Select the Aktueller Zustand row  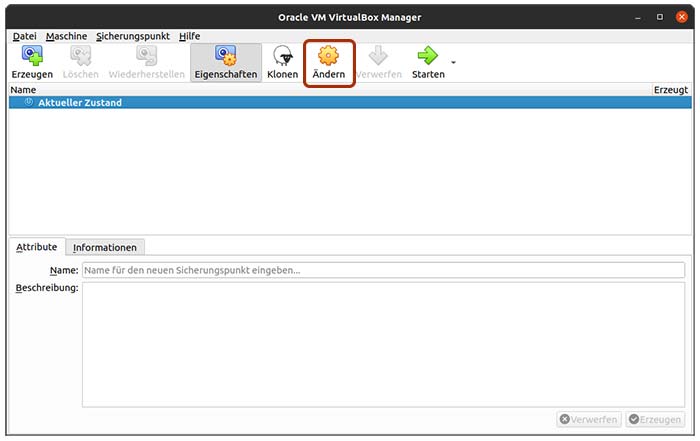[x=350, y=103]
